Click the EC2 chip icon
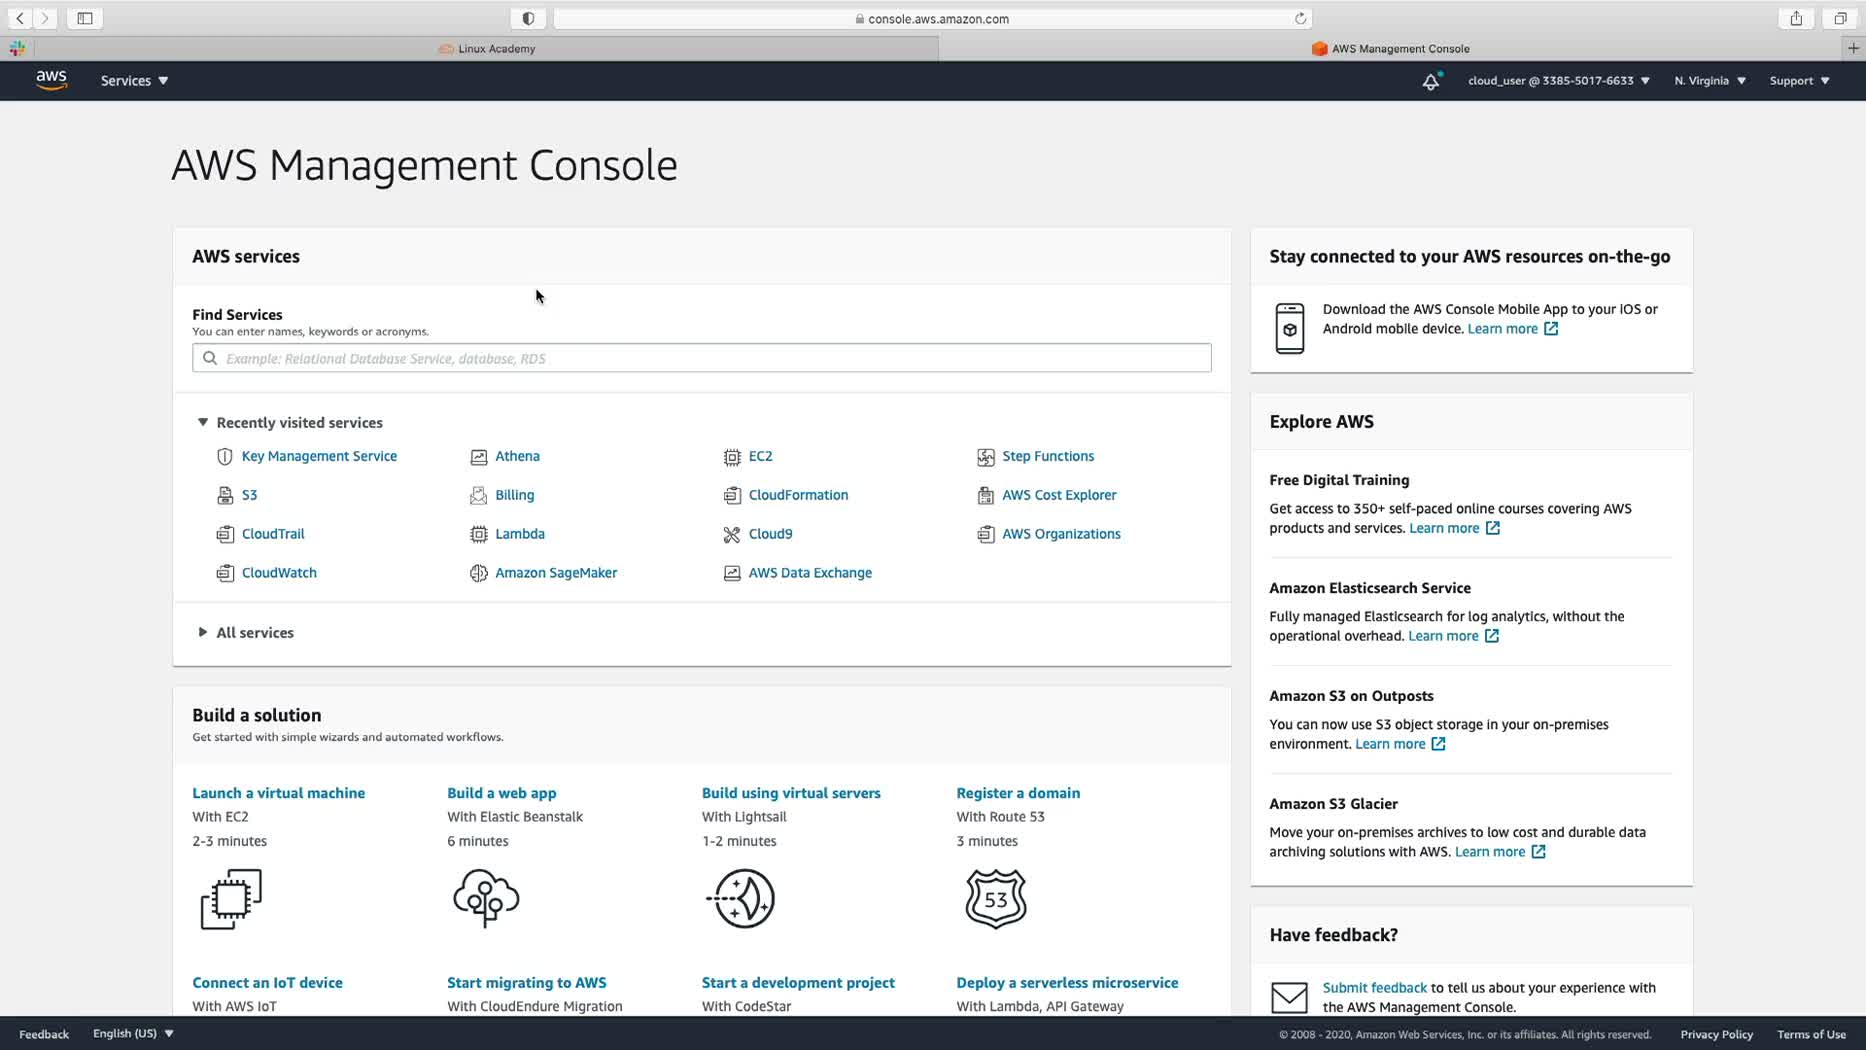The image size is (1866, 1050). (x=732, y=456)
